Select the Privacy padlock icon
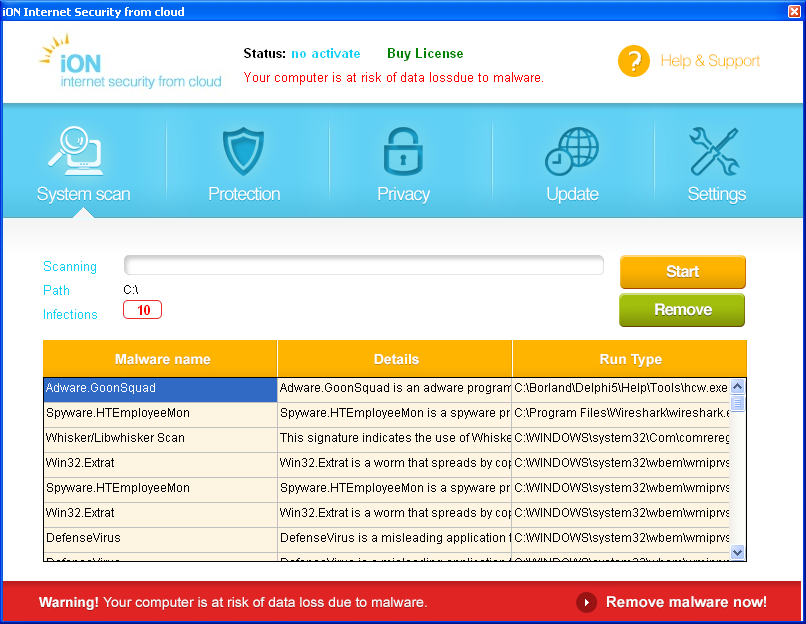 [x=403, y=152]
